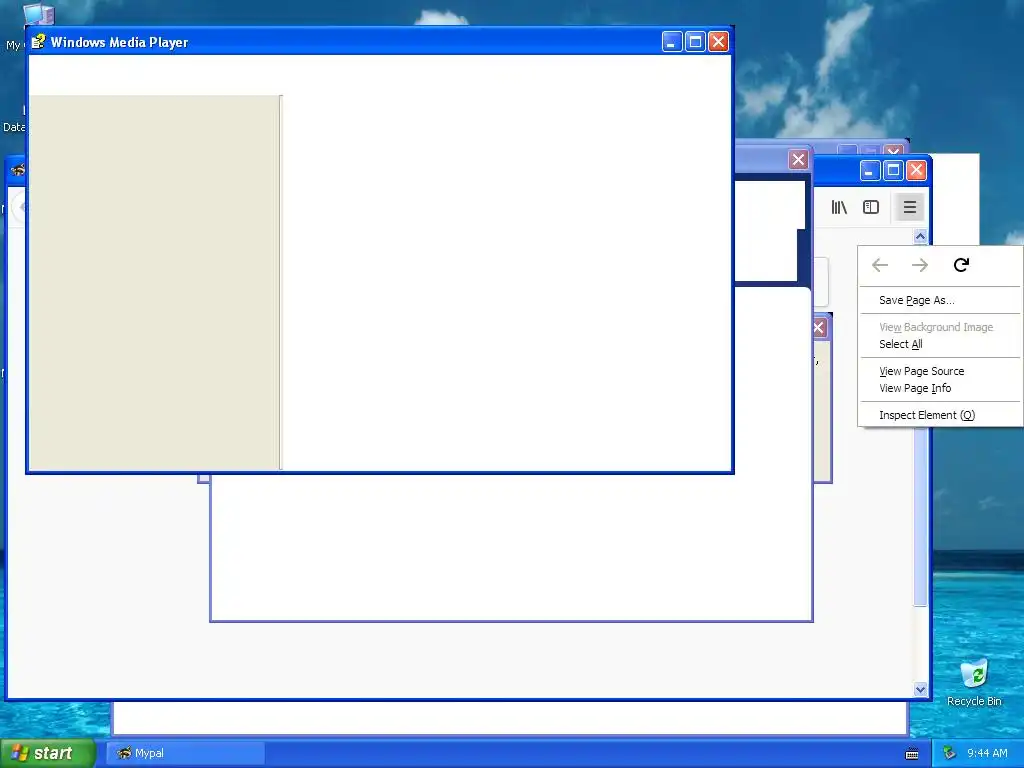Maximize the Windows Media Player window
This screenshot has width=1024, height=768.
click(x=696, y=42)
